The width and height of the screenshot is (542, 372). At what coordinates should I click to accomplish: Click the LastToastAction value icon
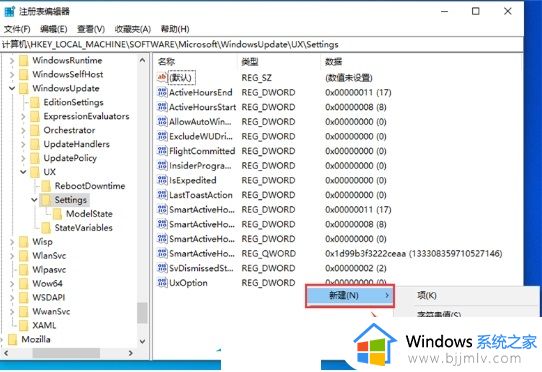point(162,195)
